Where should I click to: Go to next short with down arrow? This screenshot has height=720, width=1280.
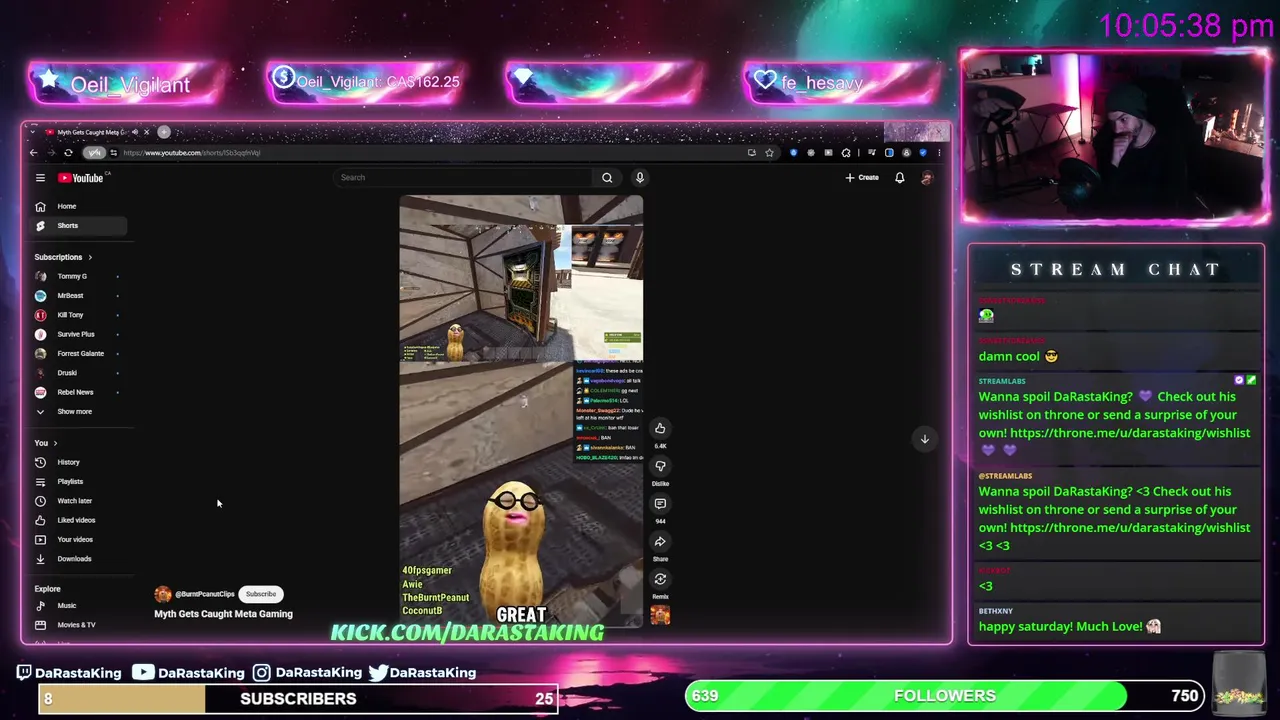point(925,439)
